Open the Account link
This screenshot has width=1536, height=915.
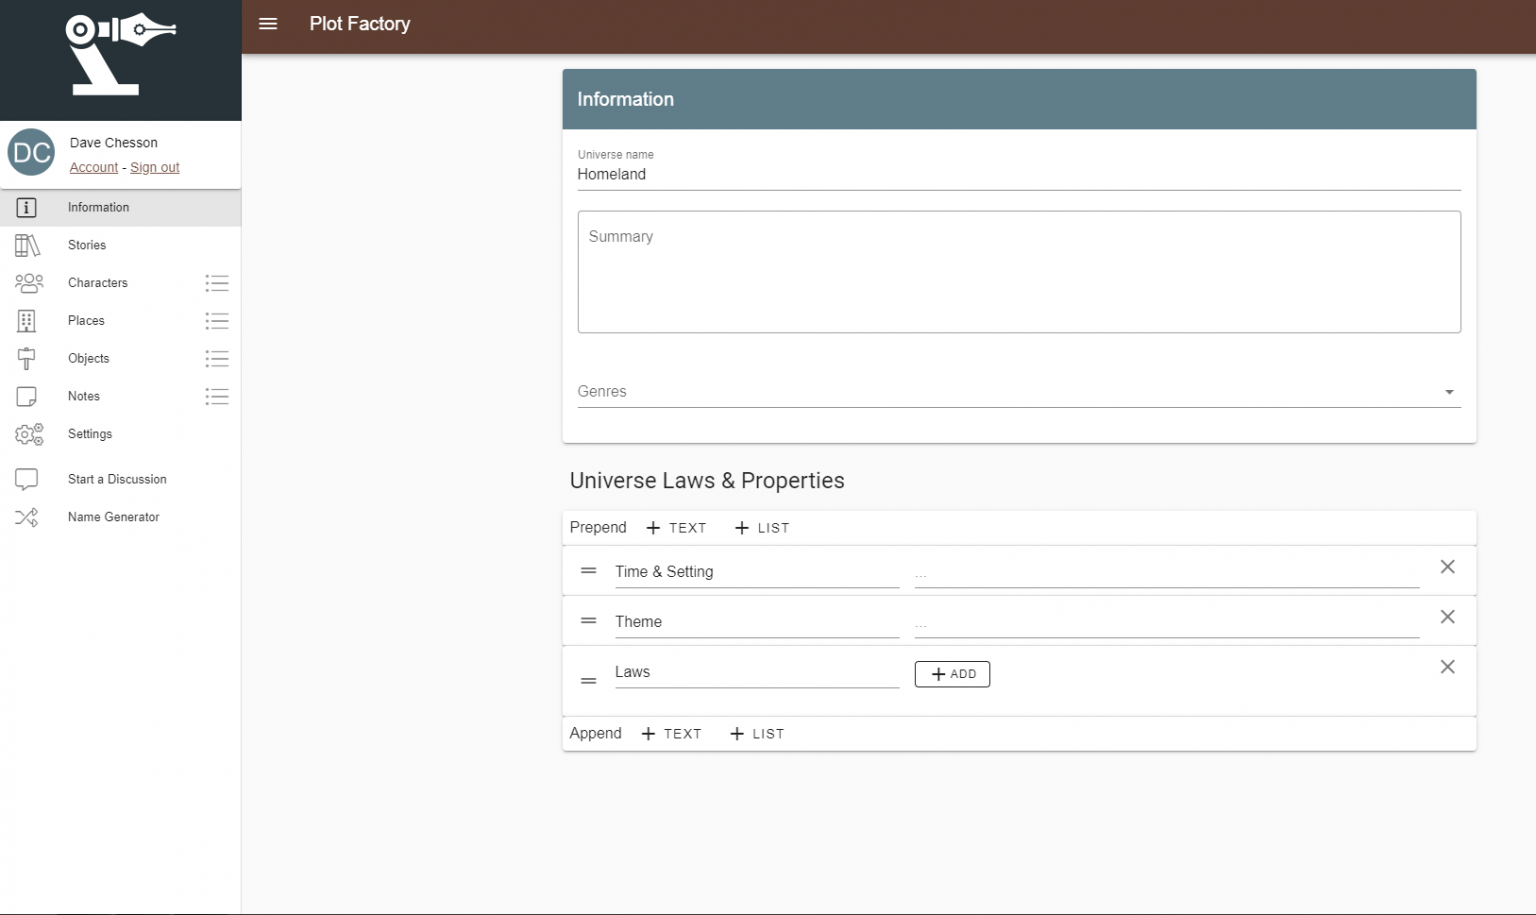pyautogui.click(x=94, y=168)
